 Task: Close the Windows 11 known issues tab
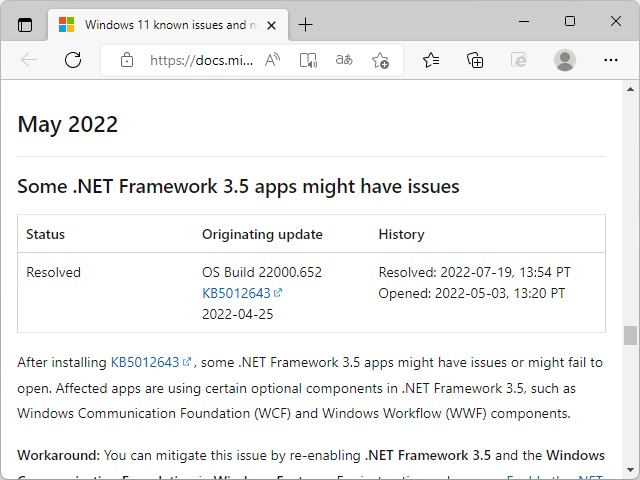[x=271, y=26]
